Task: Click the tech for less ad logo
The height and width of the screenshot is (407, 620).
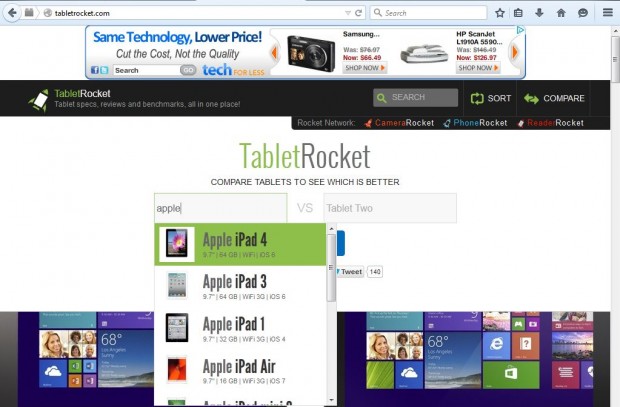Action: point(233,70)
